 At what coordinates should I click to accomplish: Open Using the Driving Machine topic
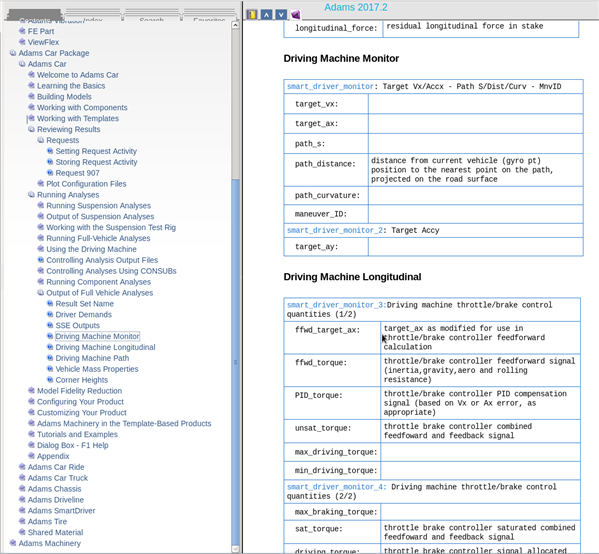(x=91, y=249)
